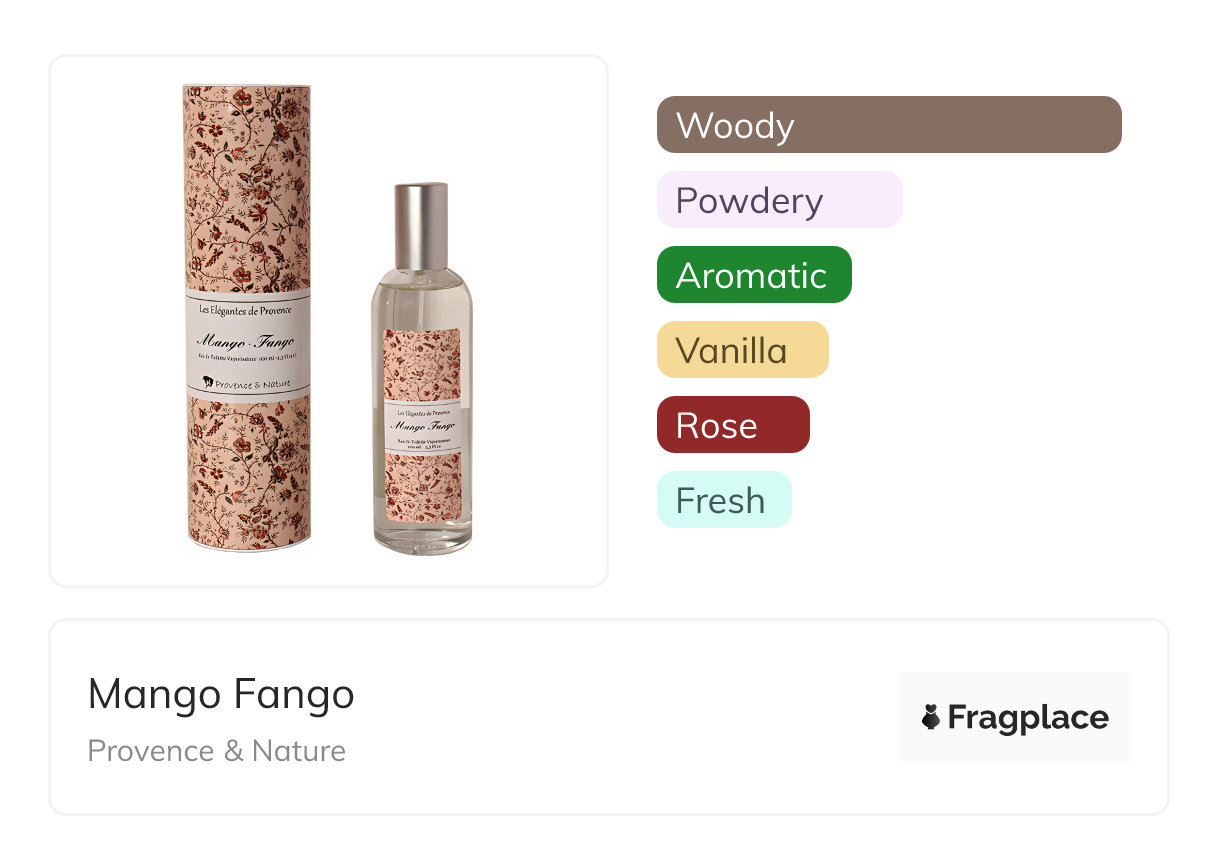Pick the Vanilla accord tag

pyautogui.click(x=743, y=350)
